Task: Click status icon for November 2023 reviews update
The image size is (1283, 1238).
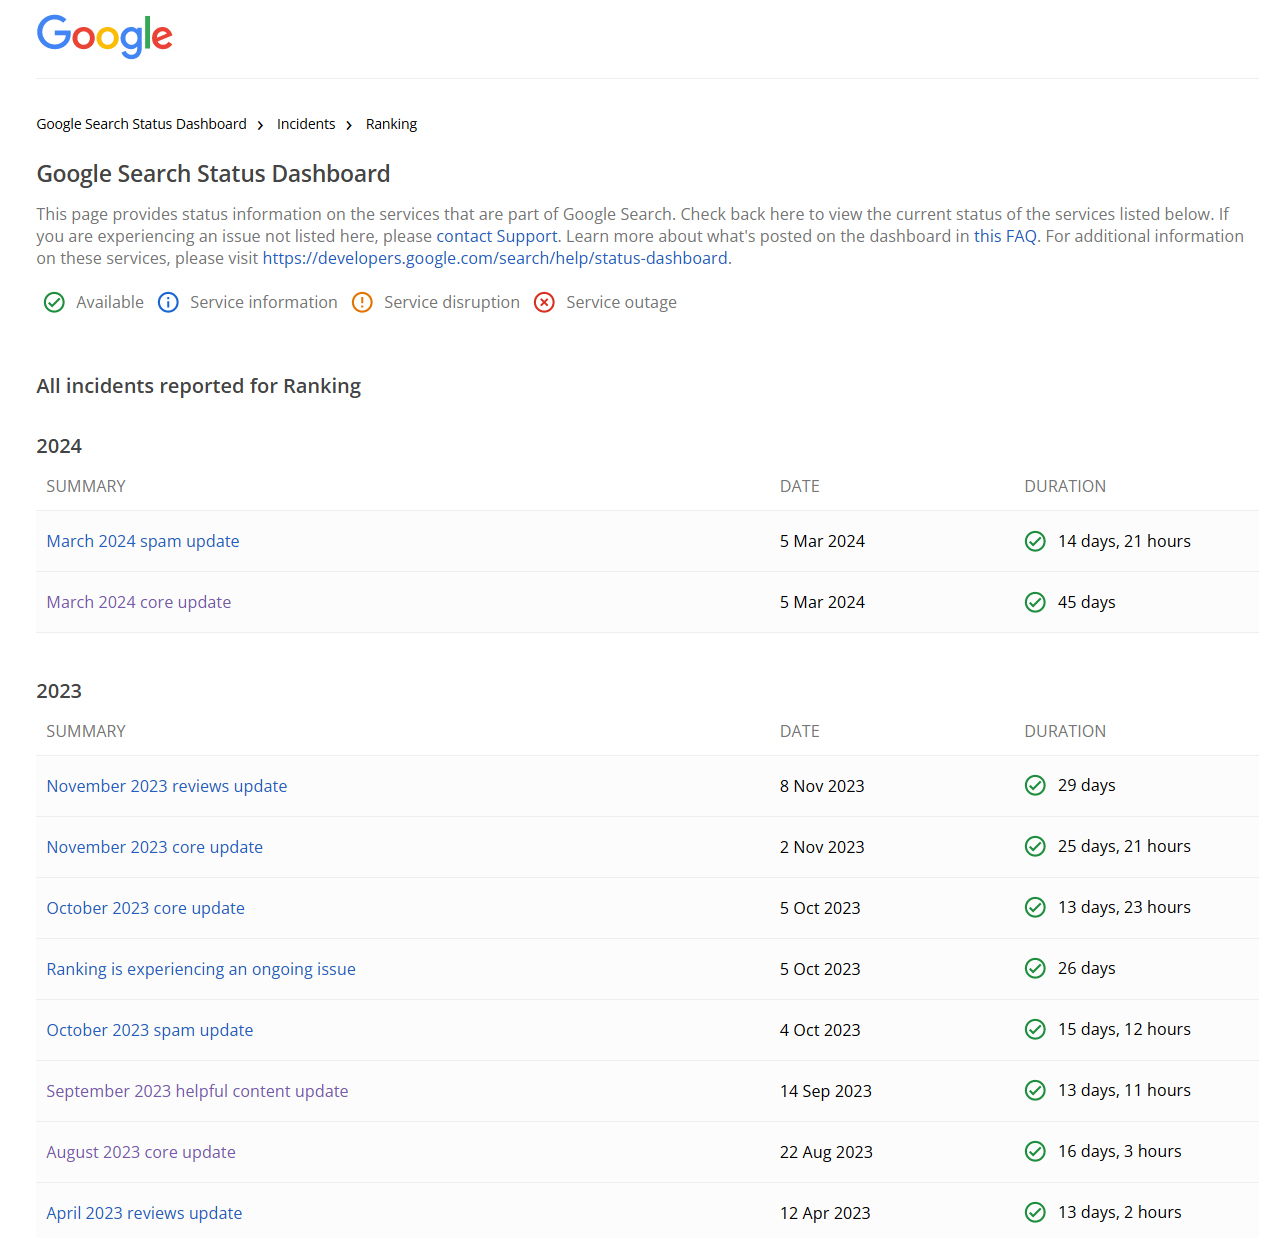Action: [1035, 785]
